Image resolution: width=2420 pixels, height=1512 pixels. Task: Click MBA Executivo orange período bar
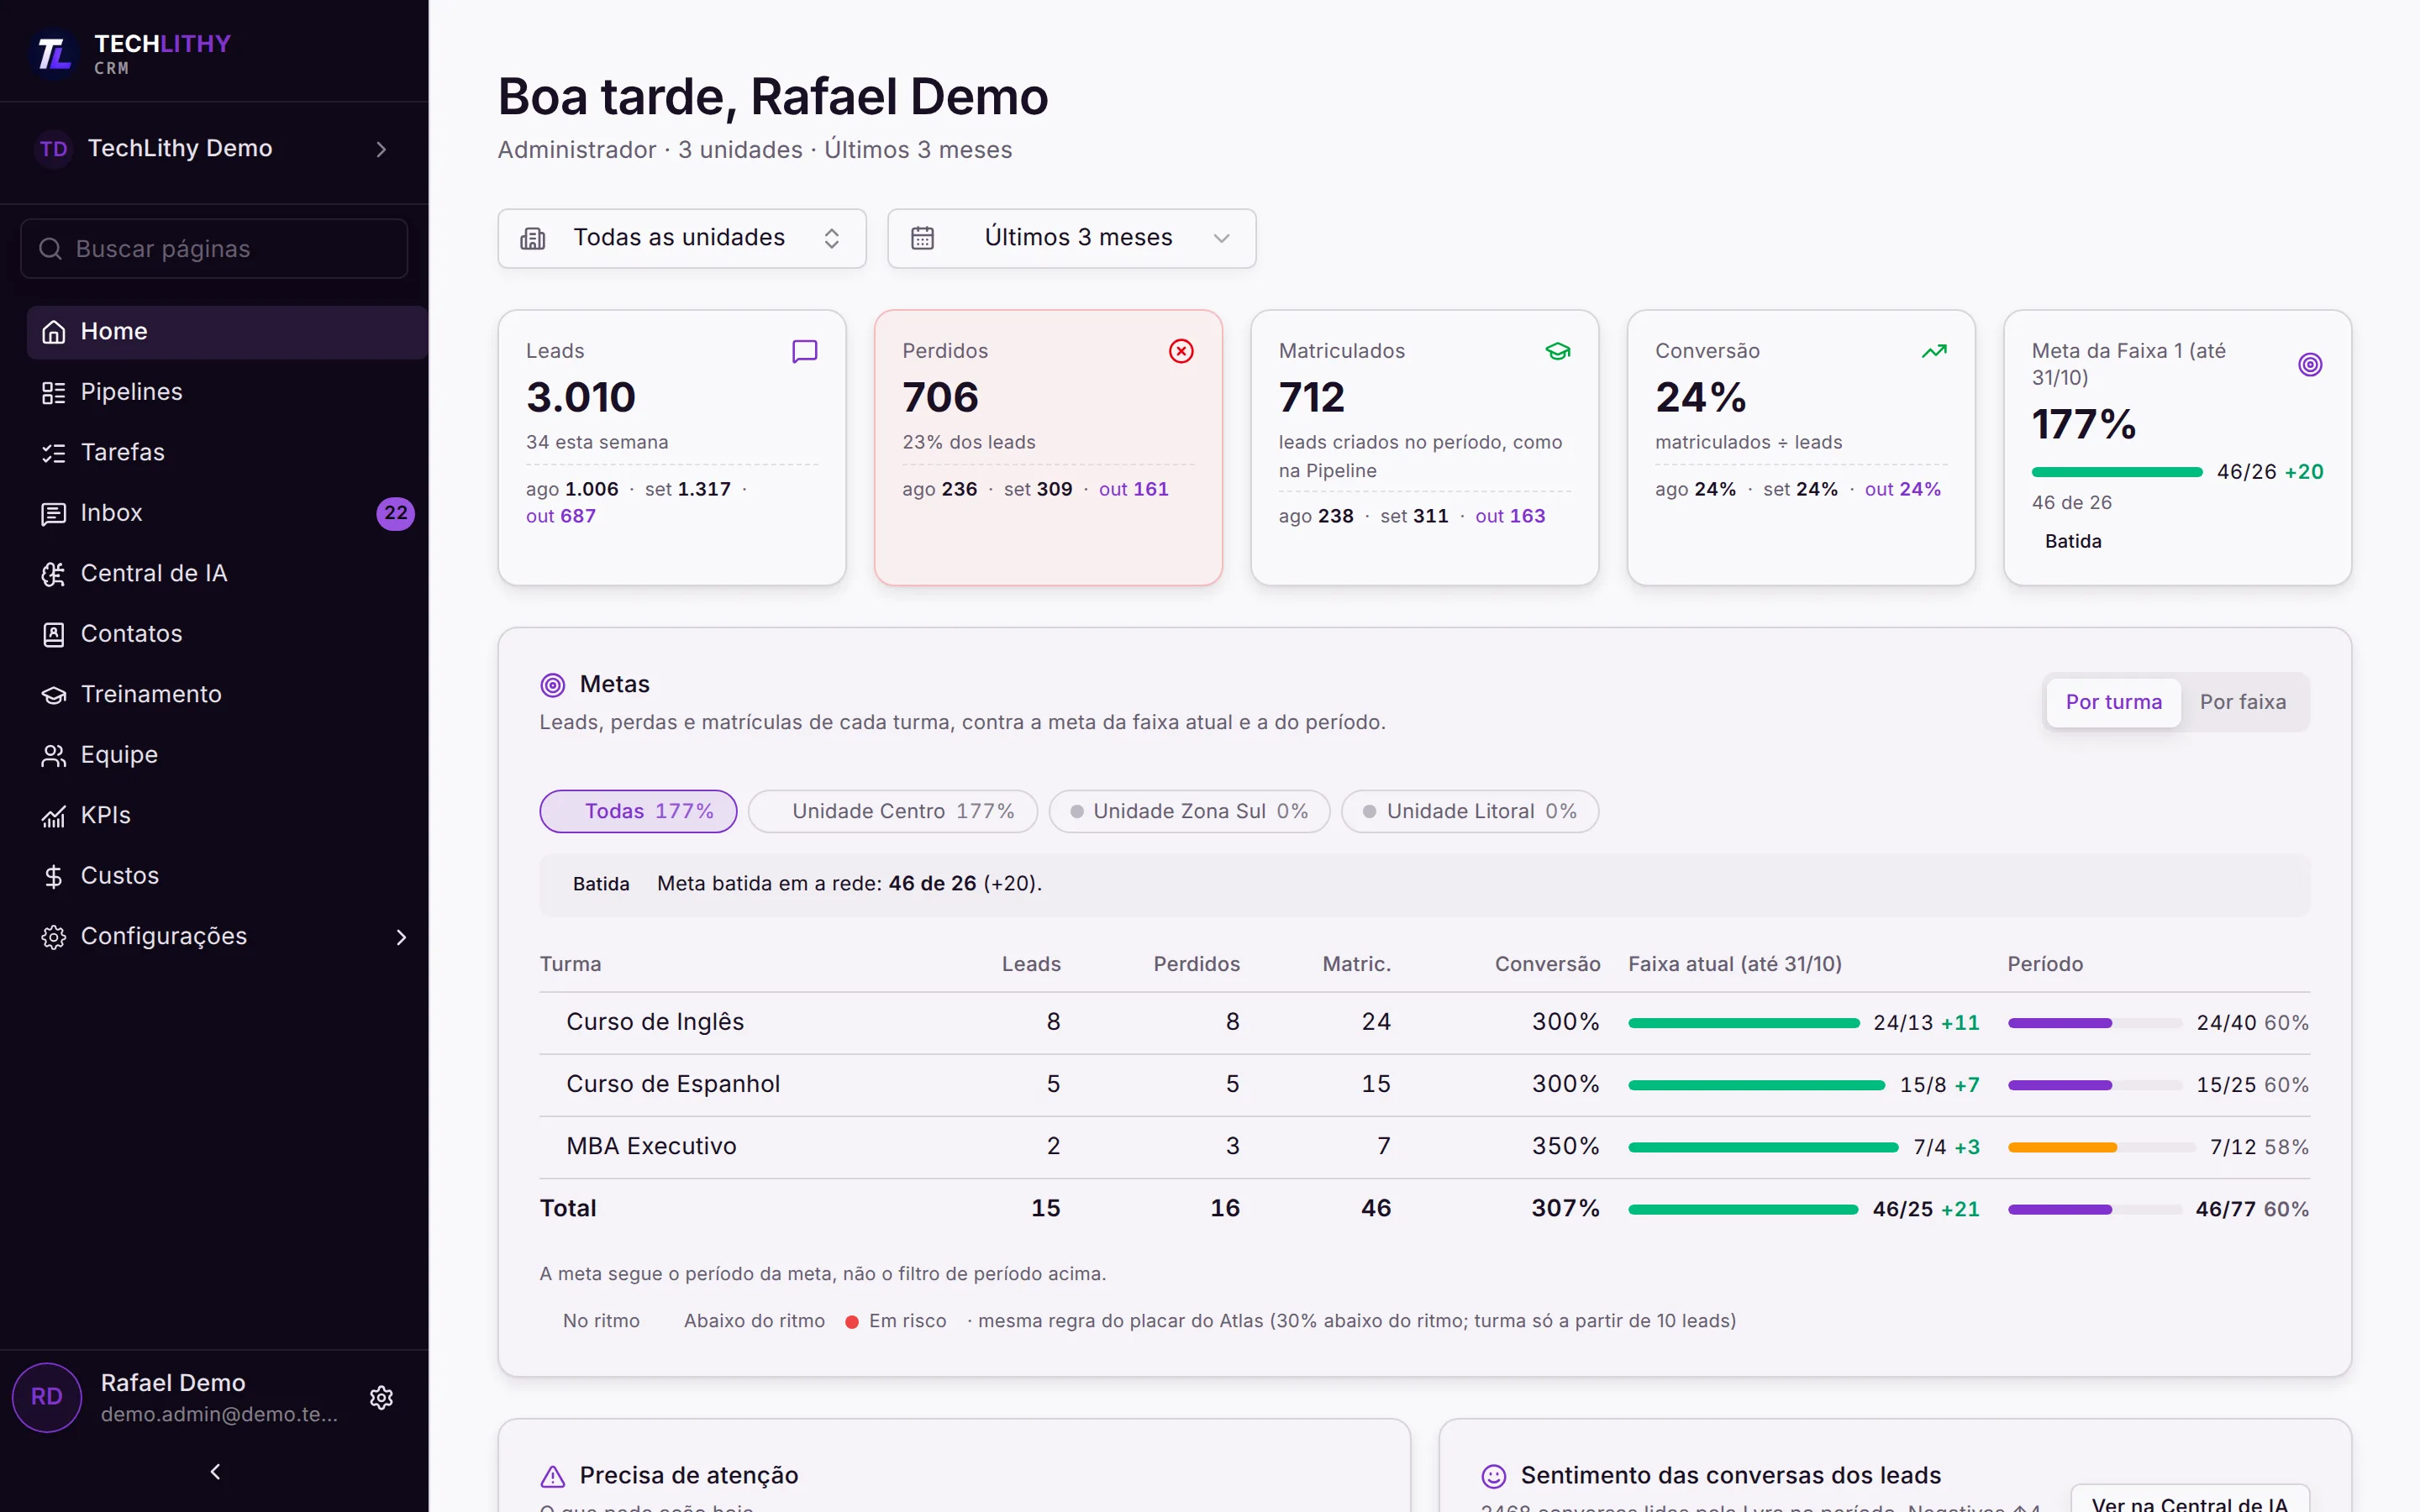coord(2062,1147)
